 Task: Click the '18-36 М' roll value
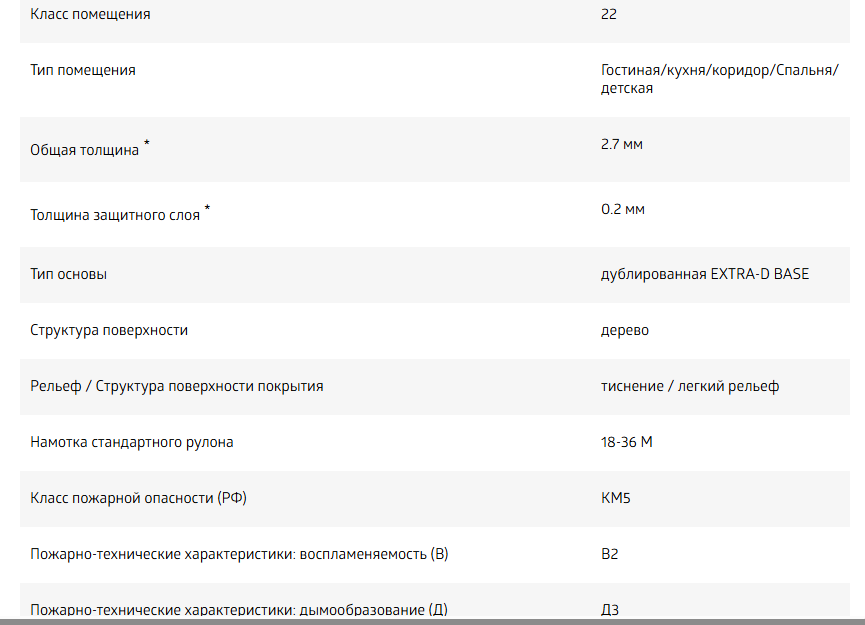tap(627, 442)
